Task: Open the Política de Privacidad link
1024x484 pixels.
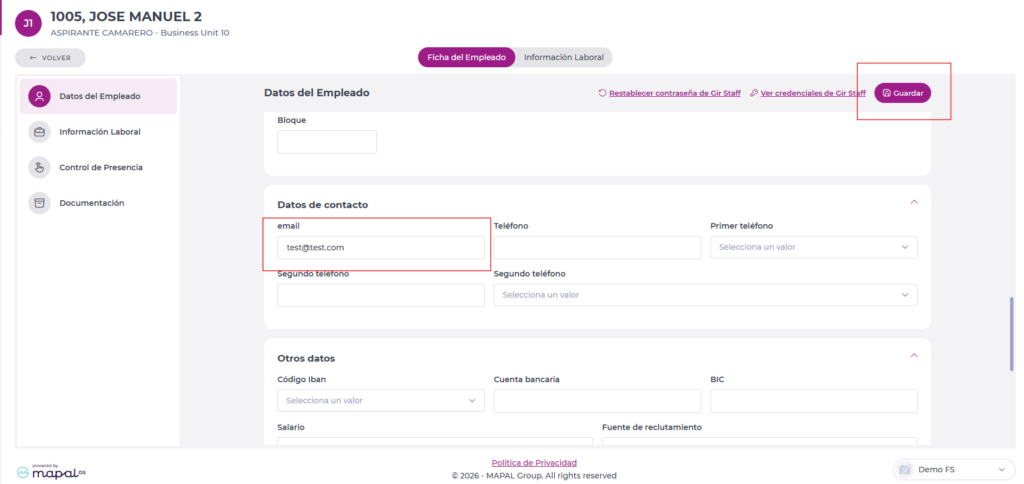Action: 534,463
